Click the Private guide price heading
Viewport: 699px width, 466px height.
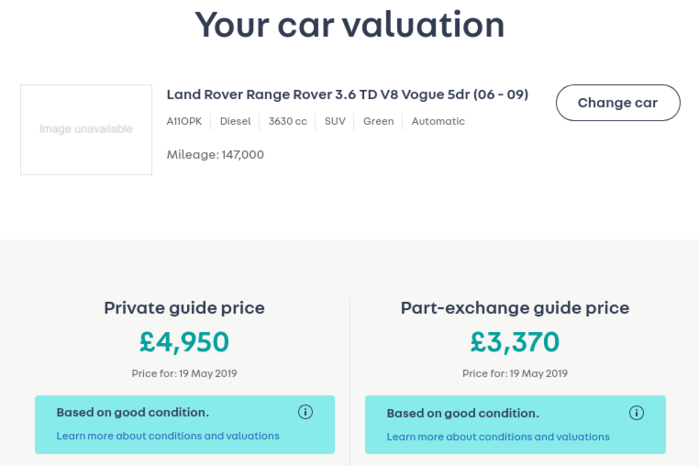point(184,308)
